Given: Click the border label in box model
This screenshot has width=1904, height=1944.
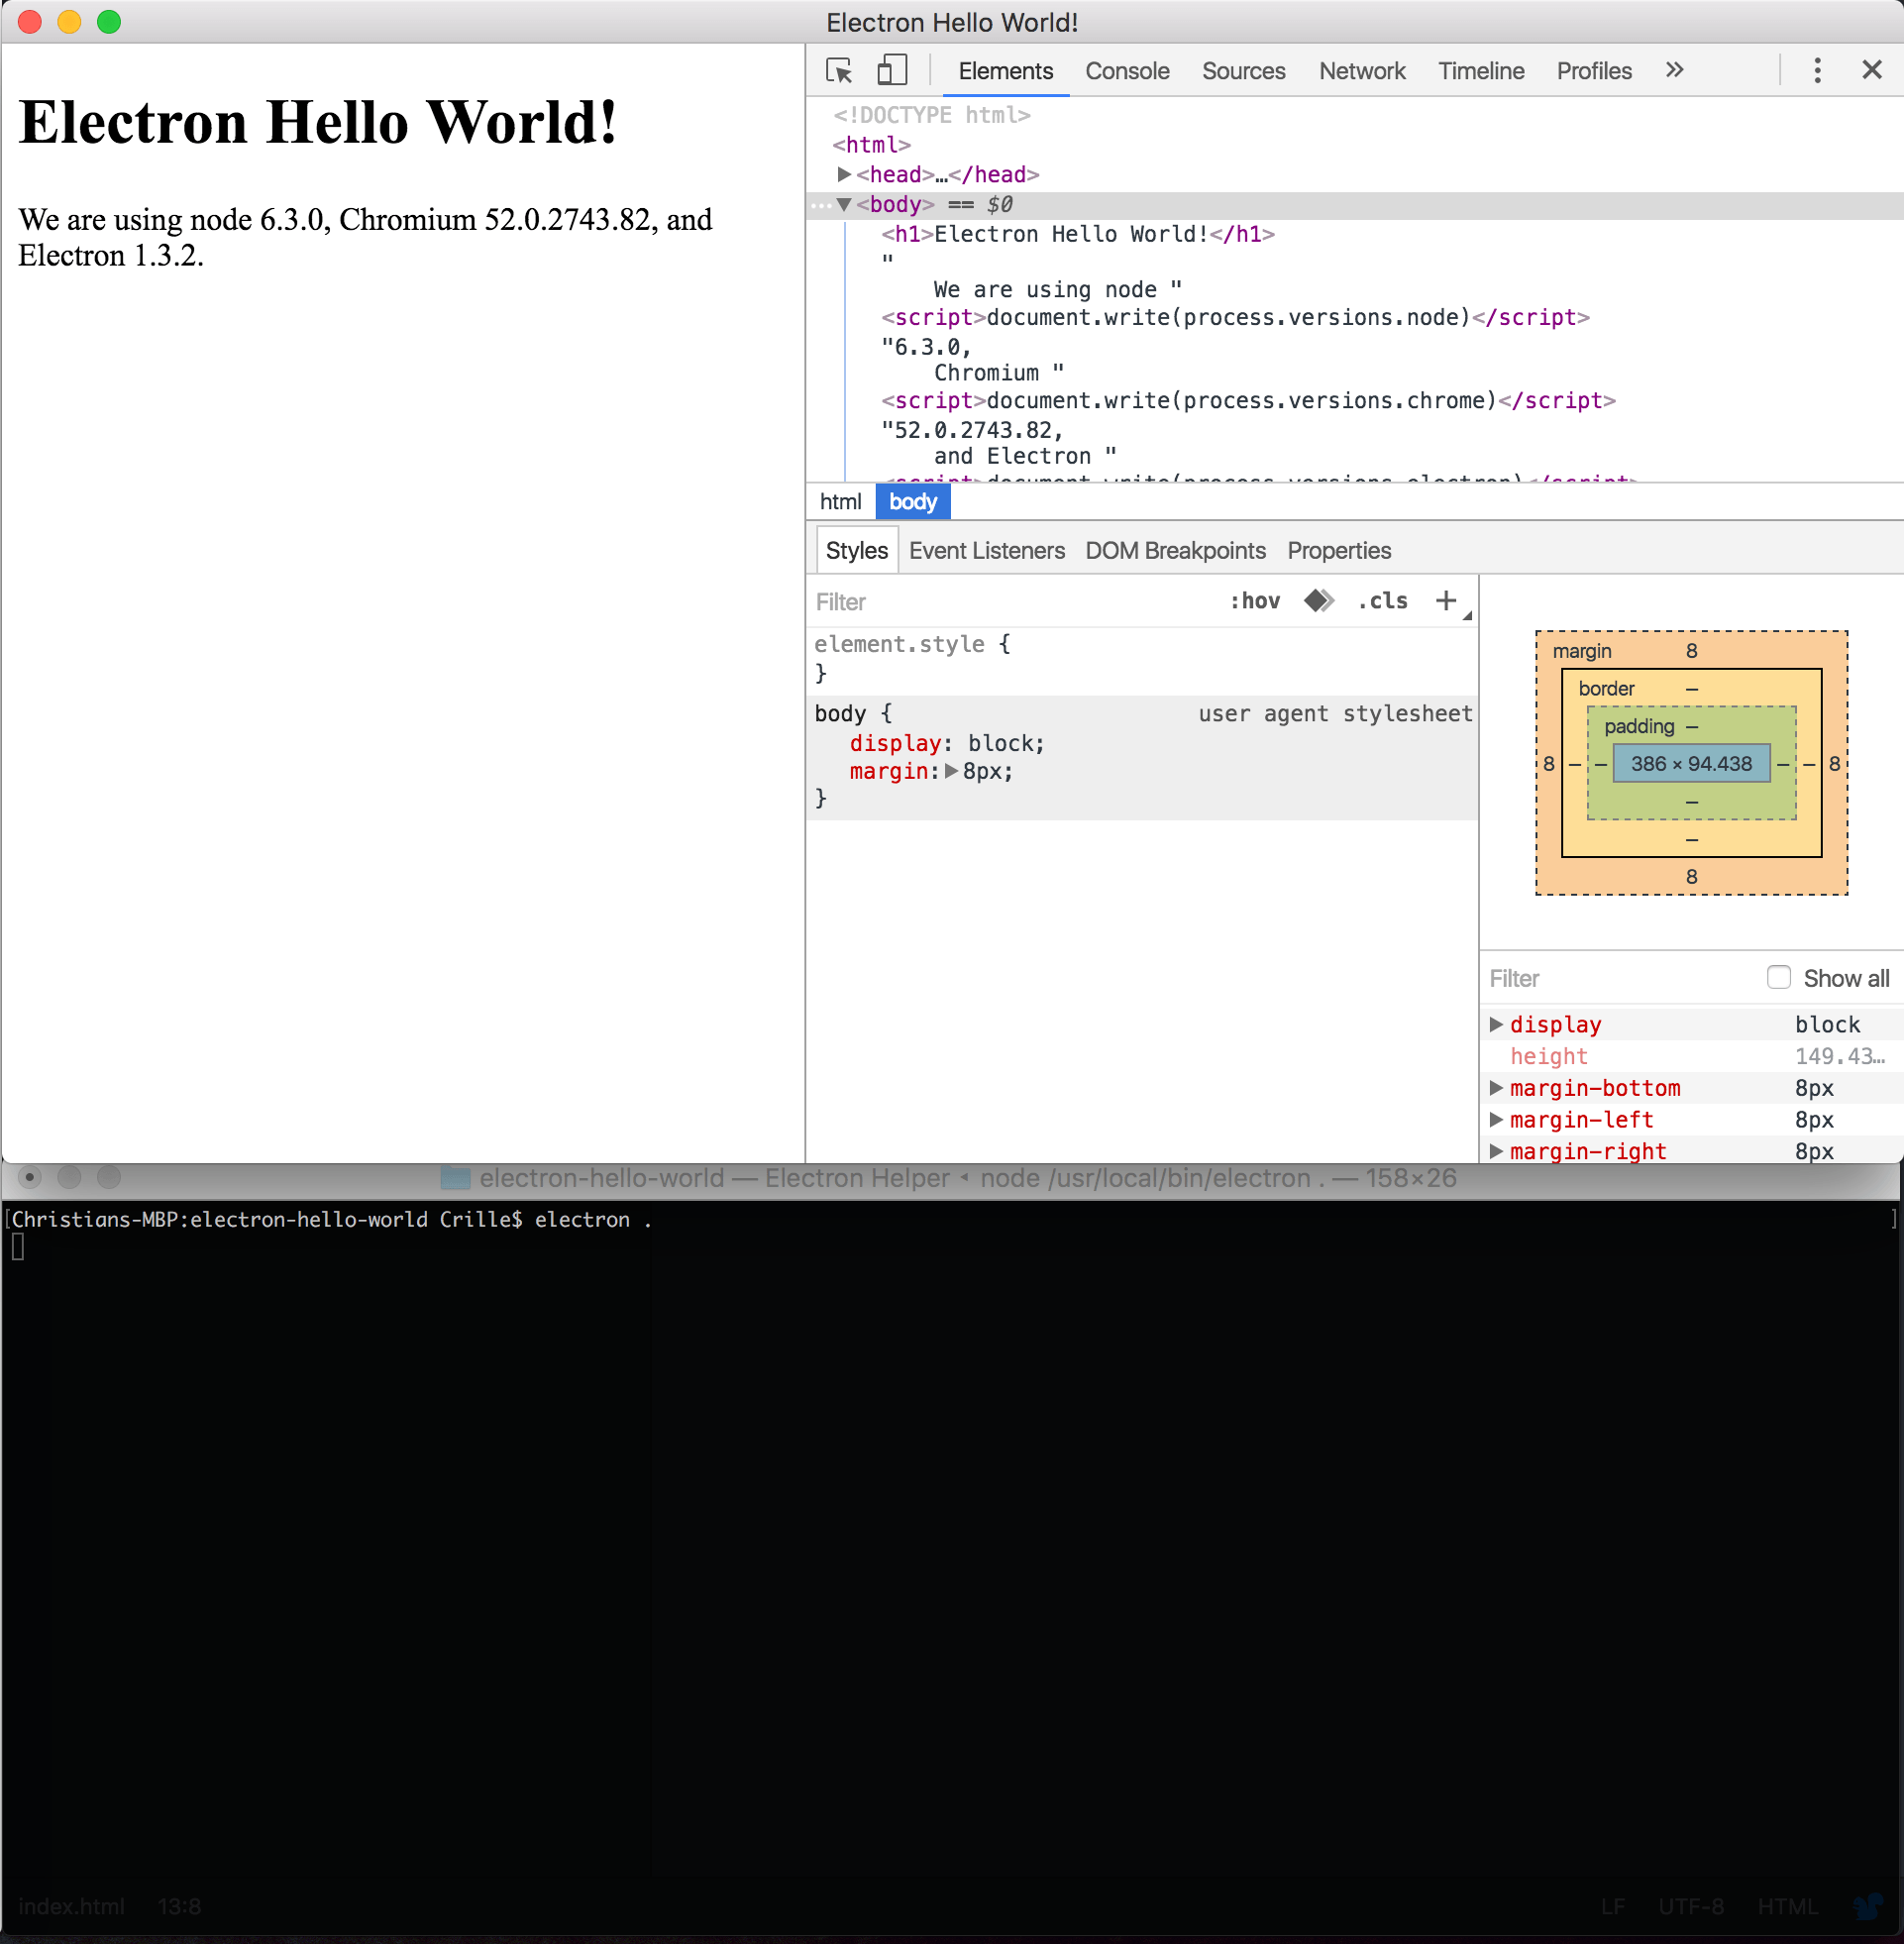Looking at the screenshot, I should click(x=1606, y=689).
